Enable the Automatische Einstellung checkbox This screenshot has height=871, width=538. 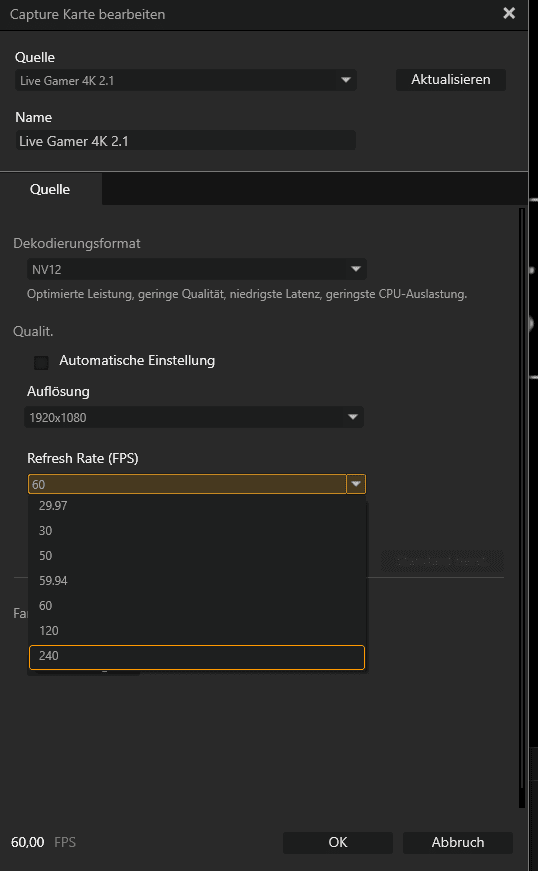point(41,363)
